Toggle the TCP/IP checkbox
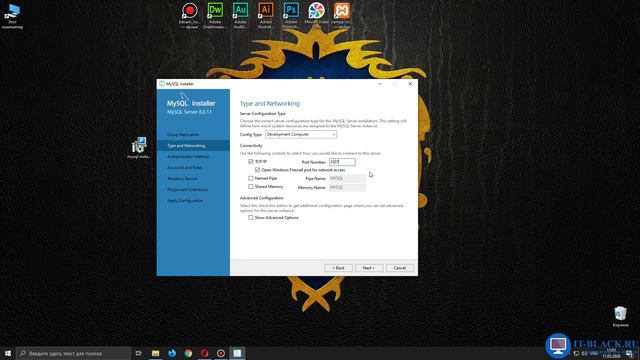This screenshot has height=360, width=640. pyautogui.click(x=251, y=162)
